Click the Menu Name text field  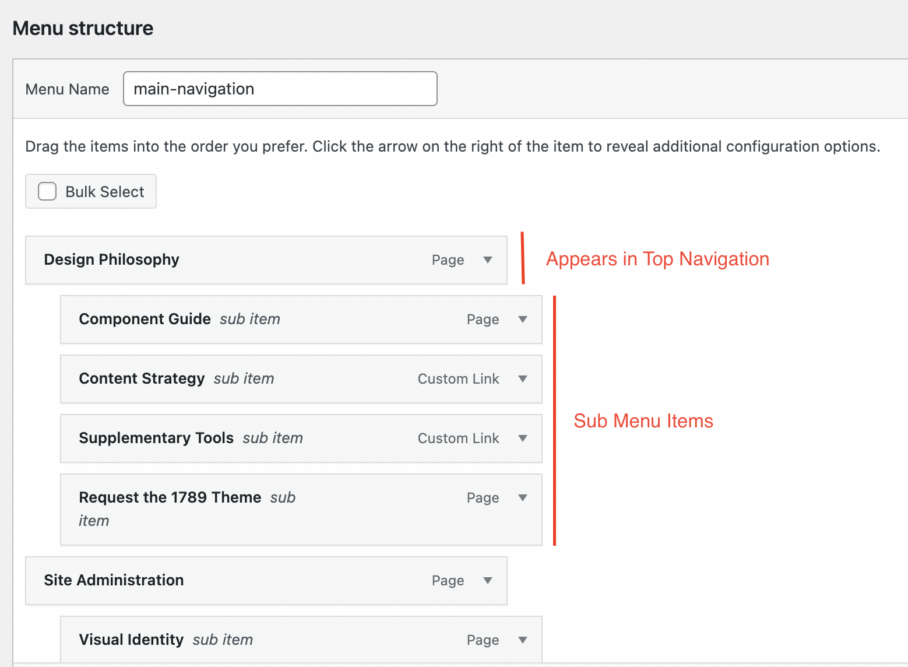click(280, 89)
